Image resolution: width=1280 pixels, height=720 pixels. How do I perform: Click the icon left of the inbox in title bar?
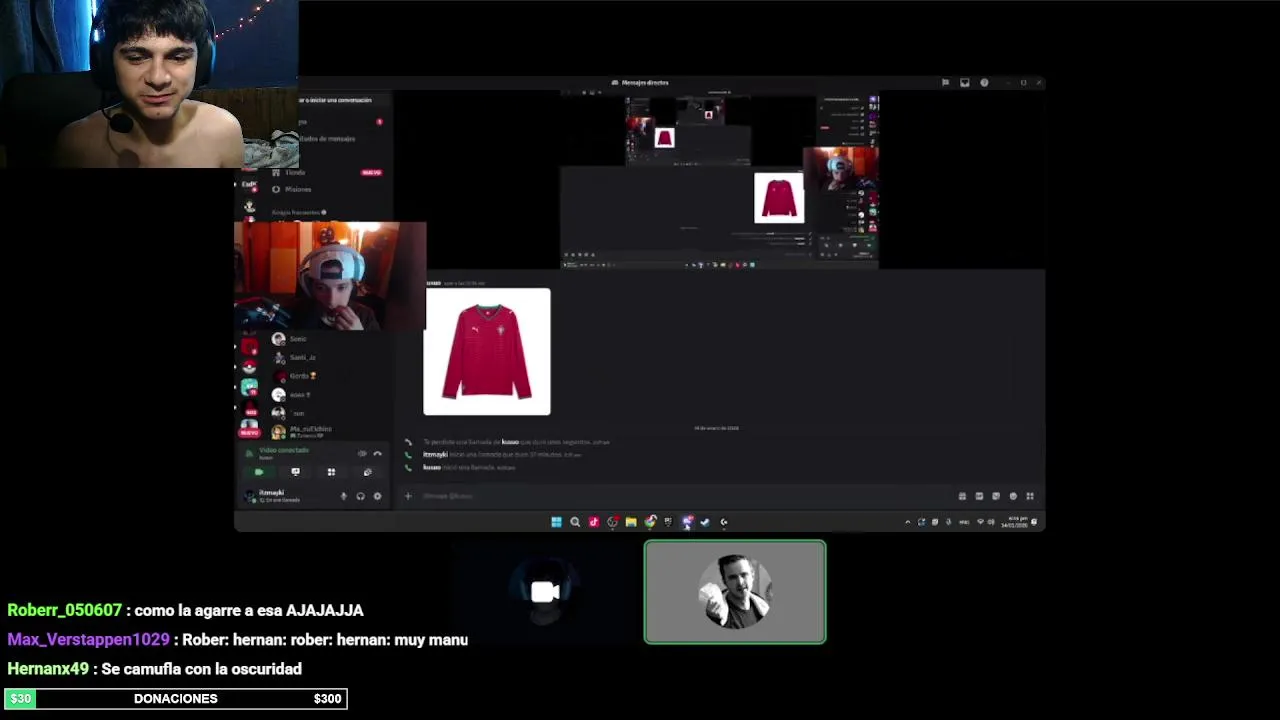point(945,83)
